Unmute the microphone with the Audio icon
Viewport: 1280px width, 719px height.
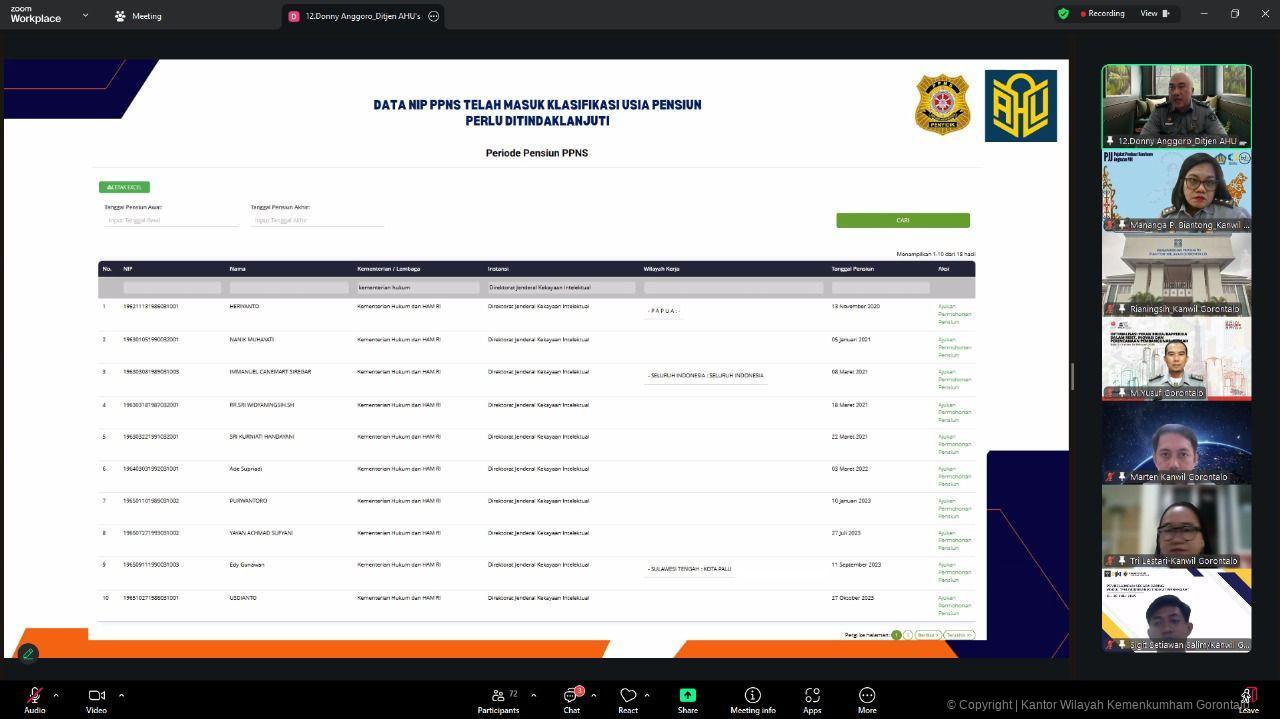[x=34, y=696]
